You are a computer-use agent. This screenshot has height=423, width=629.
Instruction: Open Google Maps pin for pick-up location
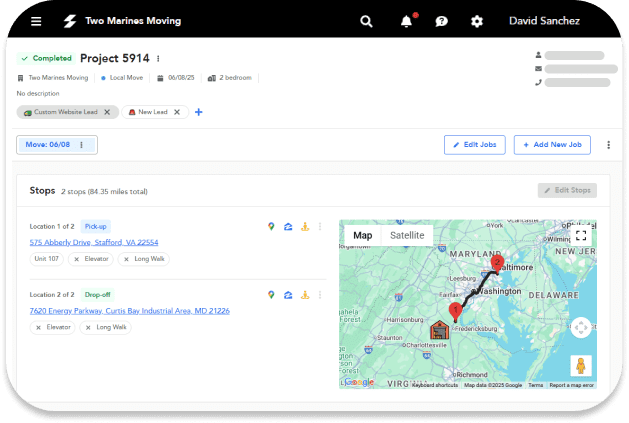point(271,227)
